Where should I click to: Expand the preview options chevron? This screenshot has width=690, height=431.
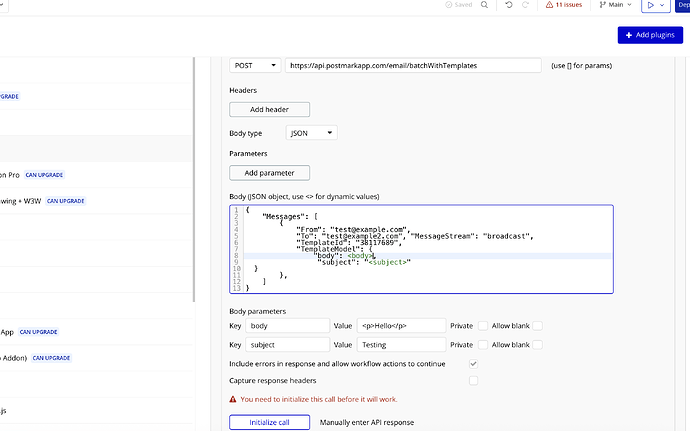tap(662, 5)
